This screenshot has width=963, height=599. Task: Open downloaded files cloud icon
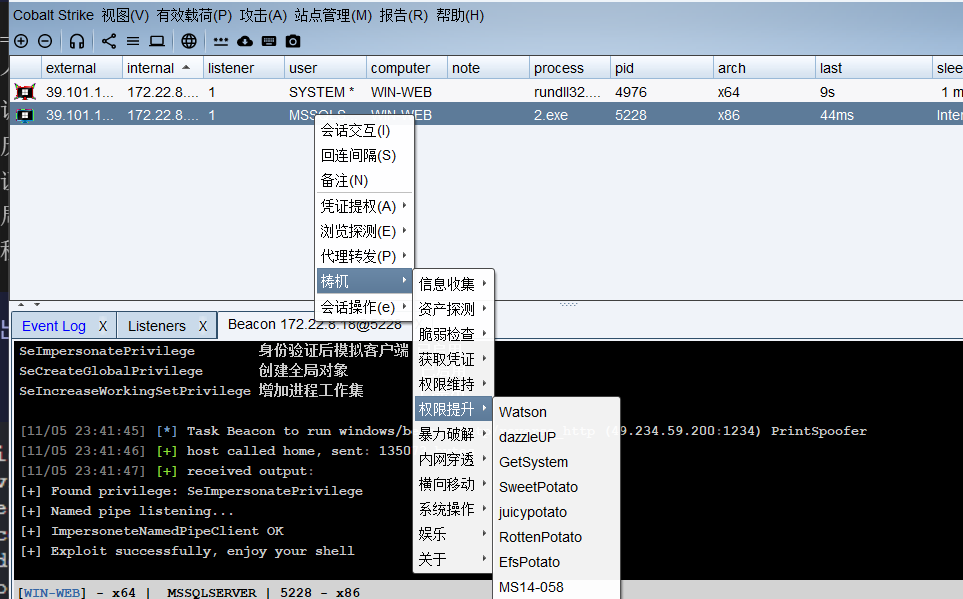pyautogui.click(x=245, y=41)
